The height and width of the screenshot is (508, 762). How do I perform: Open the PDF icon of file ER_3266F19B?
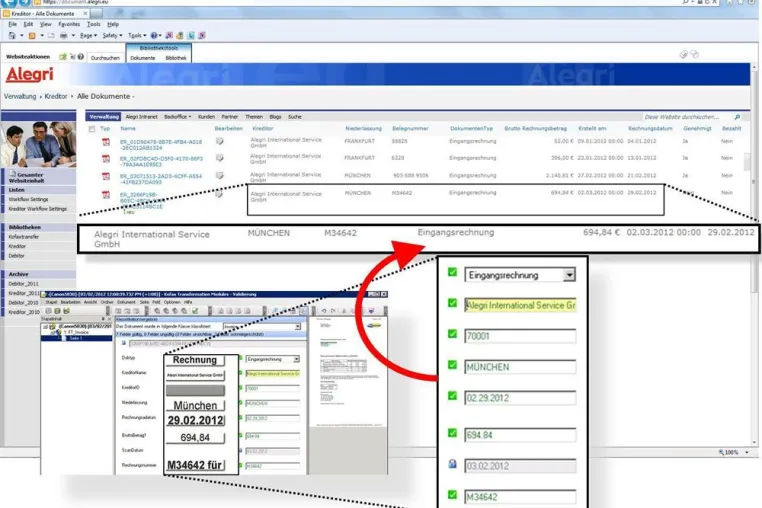(x=105, y=195)
